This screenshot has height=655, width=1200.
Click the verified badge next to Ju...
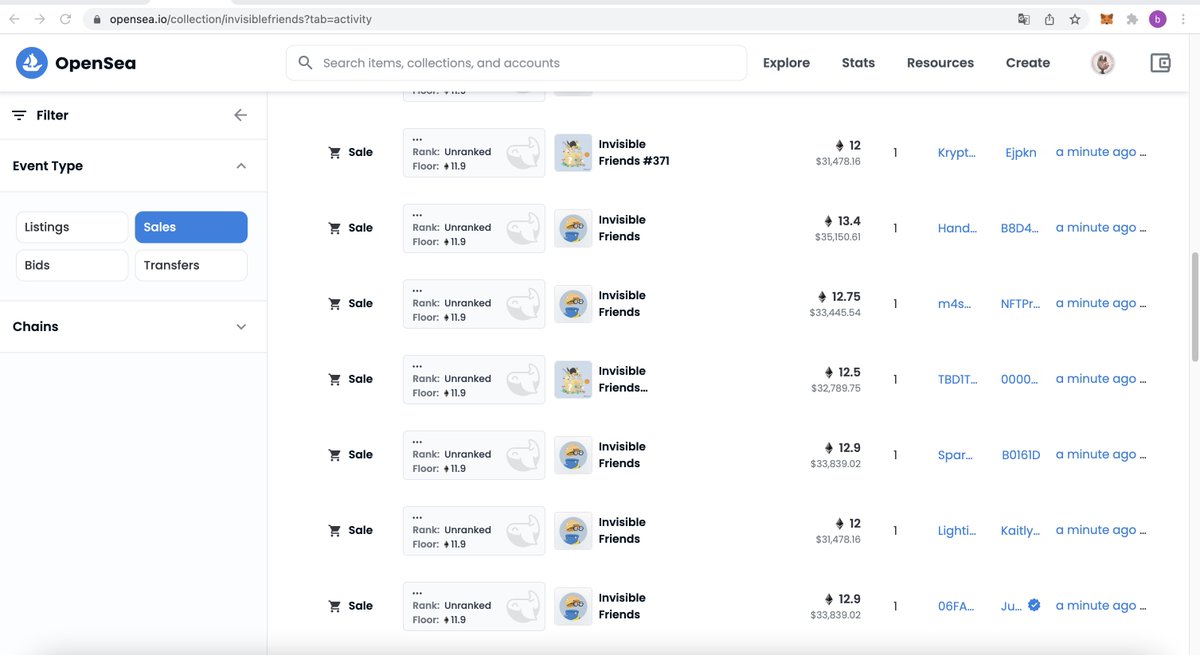point(1034,605)
